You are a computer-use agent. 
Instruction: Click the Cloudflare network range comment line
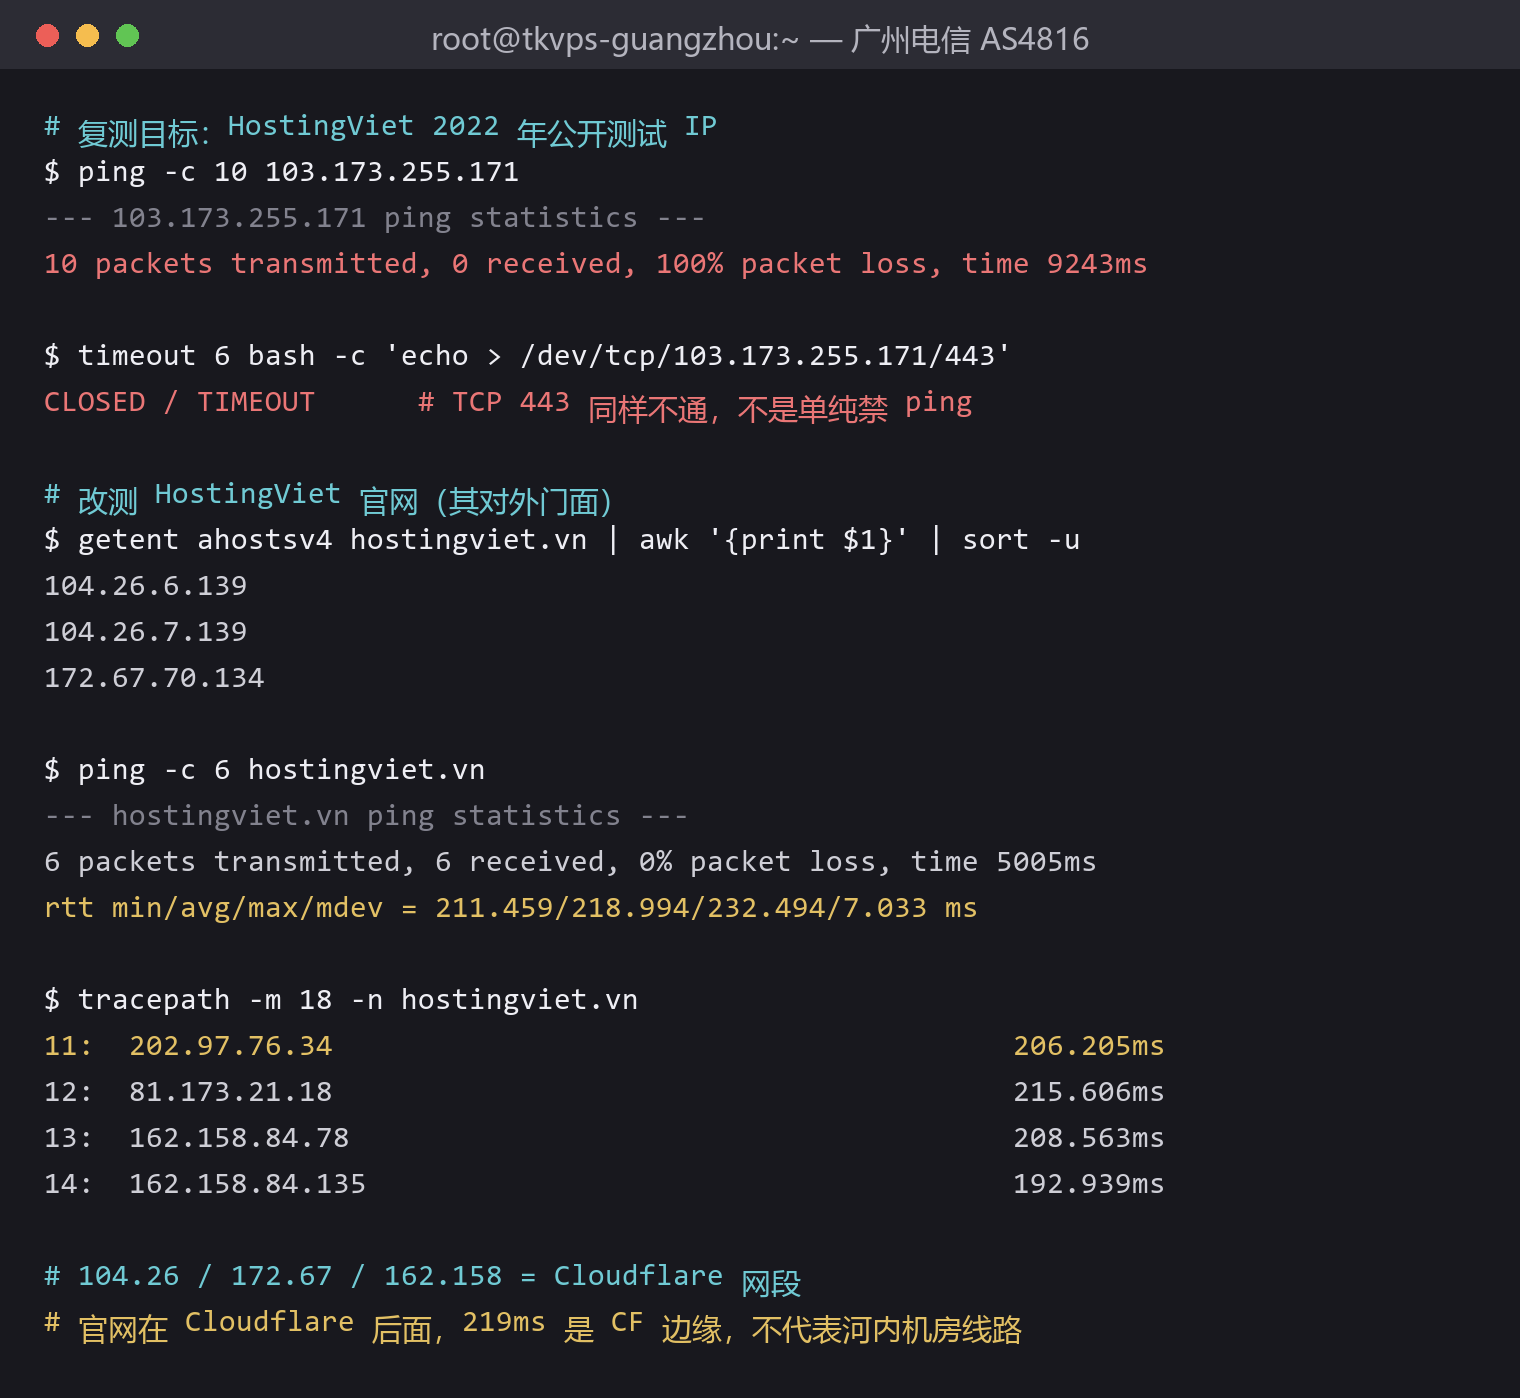pos(423,1278)
